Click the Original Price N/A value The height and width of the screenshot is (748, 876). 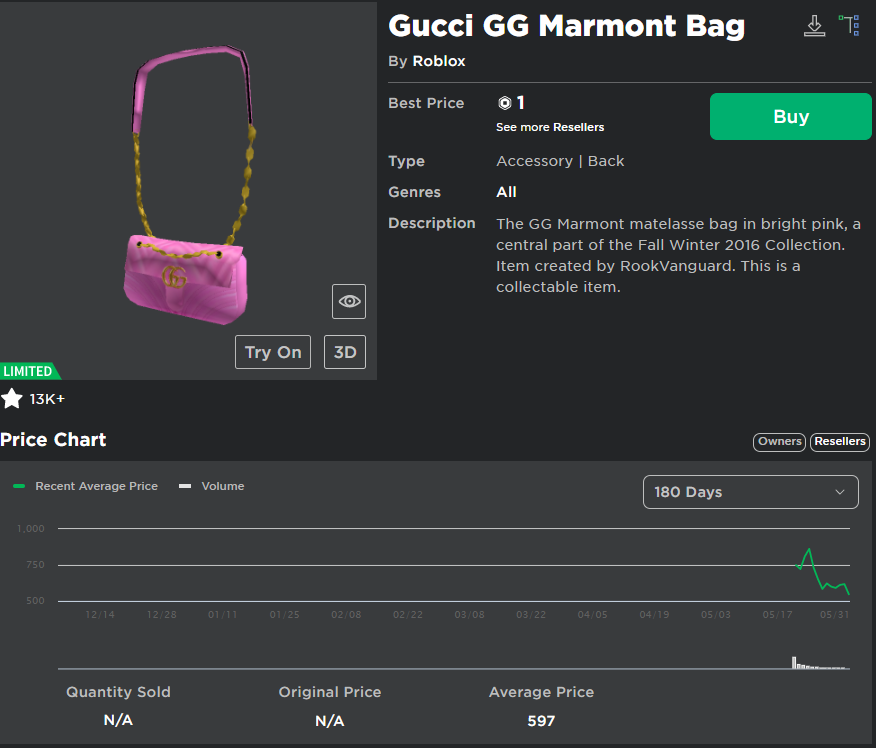coord(330,721)
